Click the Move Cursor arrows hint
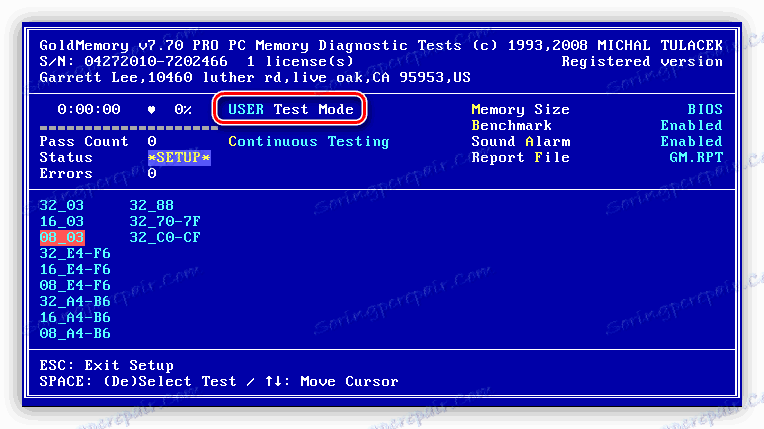 [332, 381]
